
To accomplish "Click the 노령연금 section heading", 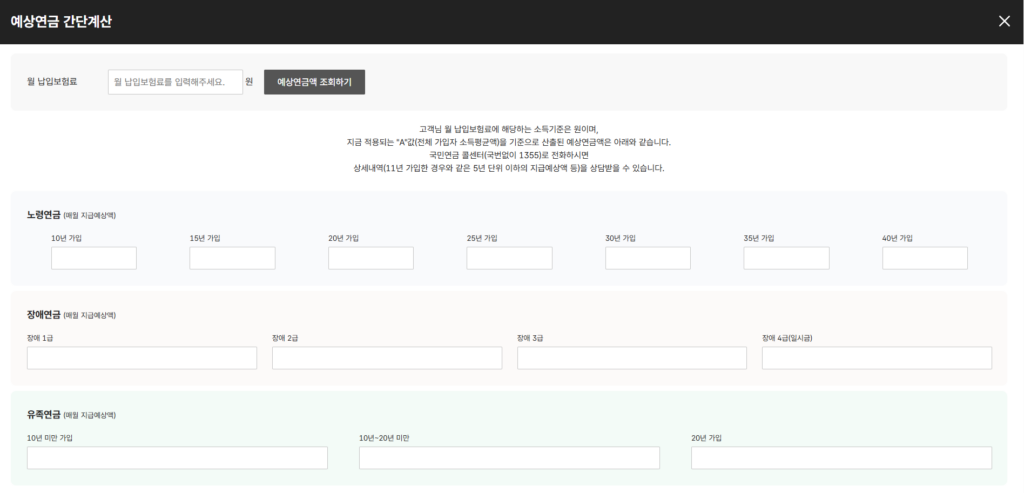I will (x=44, y=215).
